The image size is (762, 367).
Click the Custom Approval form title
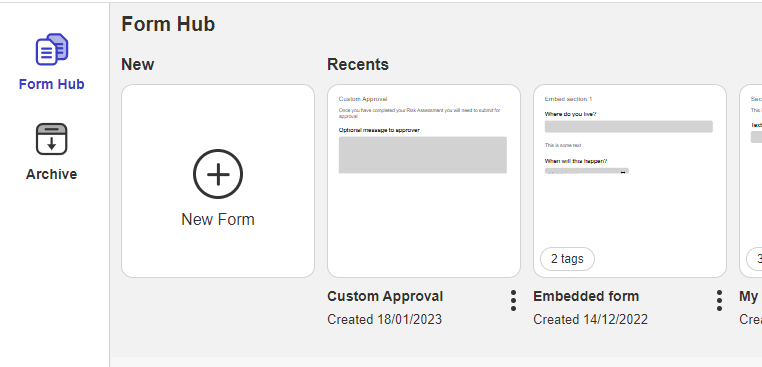point(385,296)
